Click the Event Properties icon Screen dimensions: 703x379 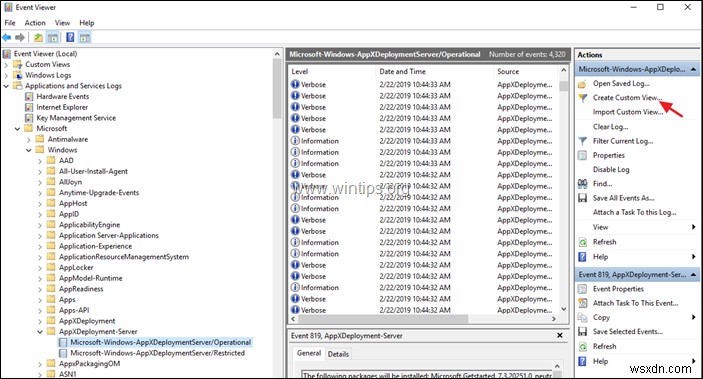pyautogui.click(x=582, y=289)
